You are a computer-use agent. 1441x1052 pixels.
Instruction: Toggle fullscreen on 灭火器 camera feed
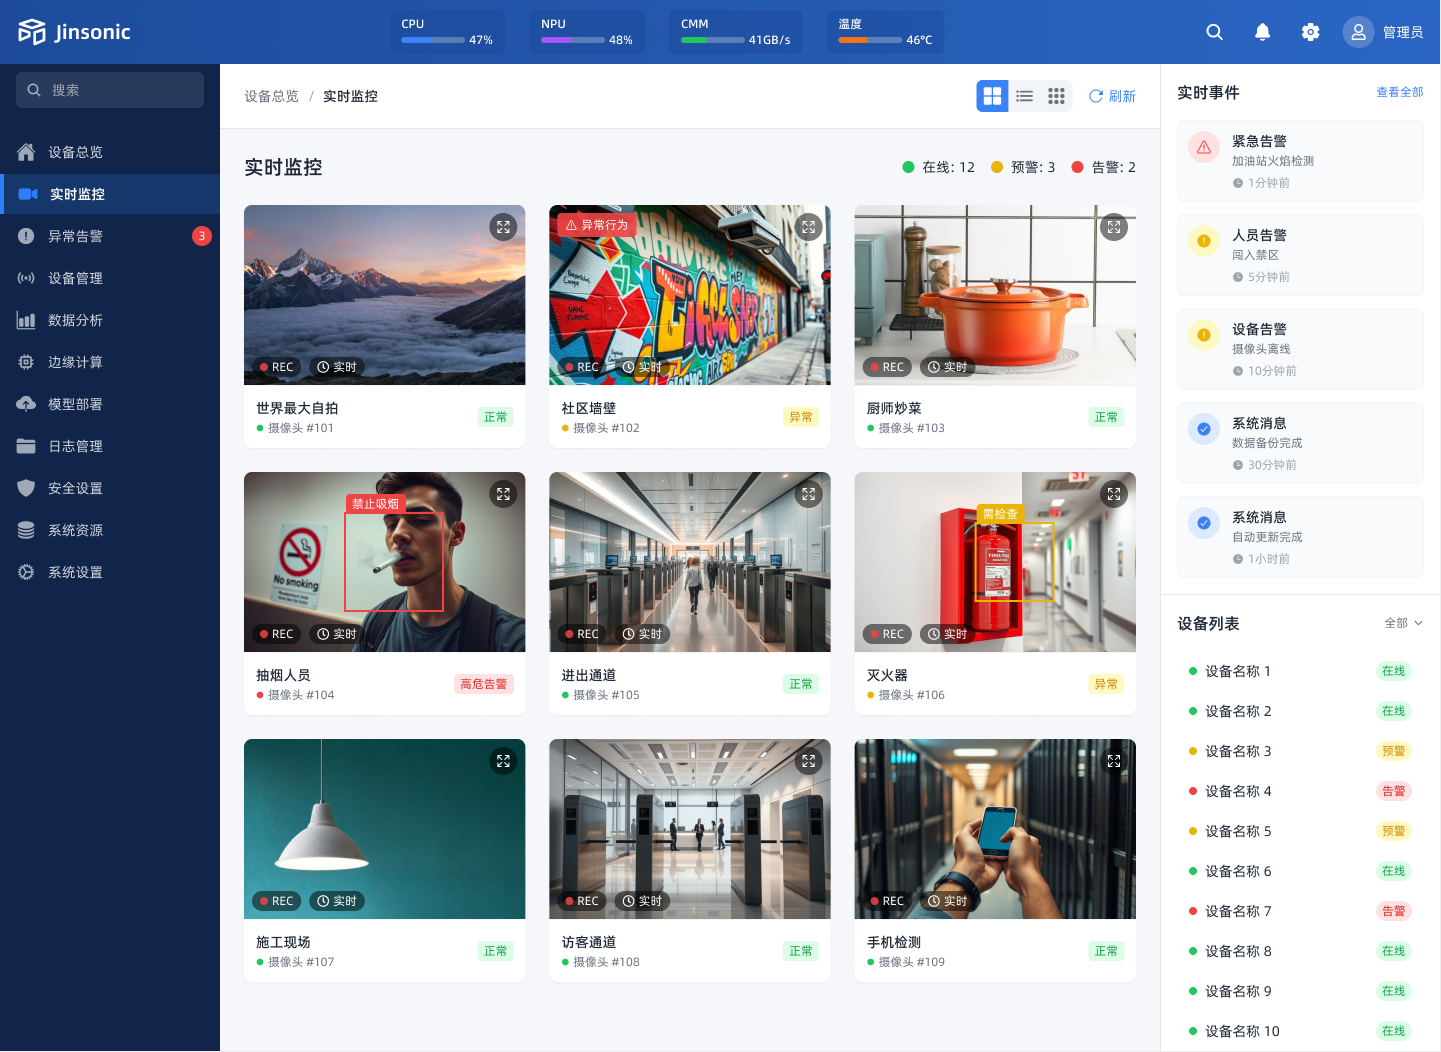pos(1114,494)
